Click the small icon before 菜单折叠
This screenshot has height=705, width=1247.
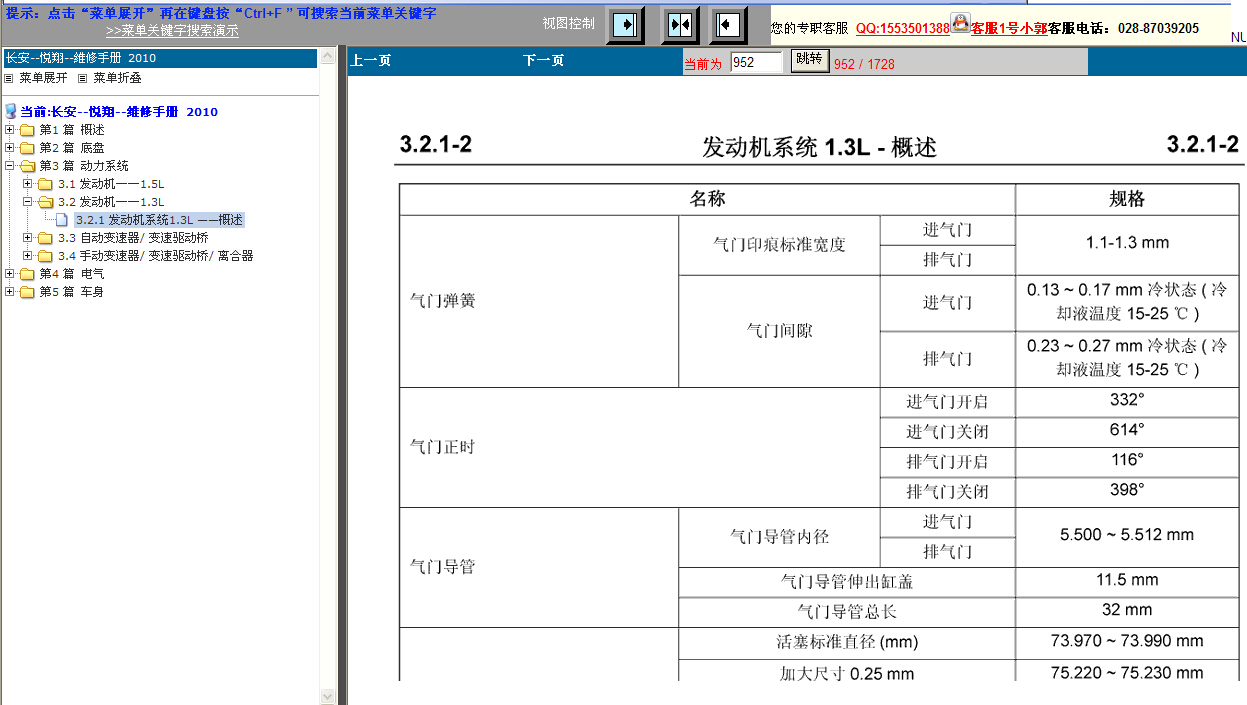[x=83, y=78]
